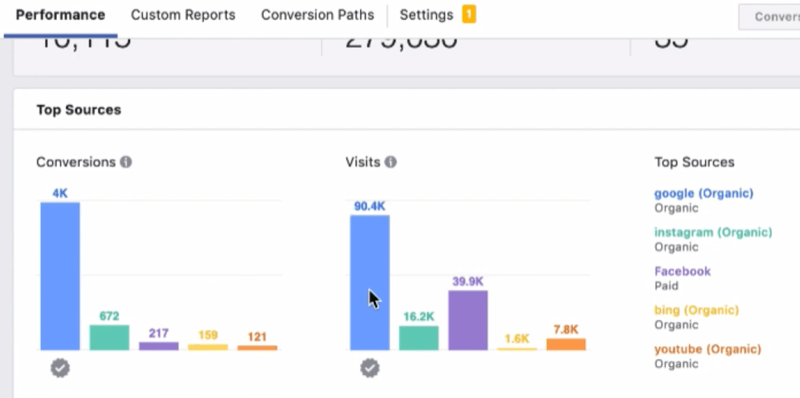This screenshot has width=800, height=398.
Task: Open the instagram (Organic) source link
Action: pos(713,233)
